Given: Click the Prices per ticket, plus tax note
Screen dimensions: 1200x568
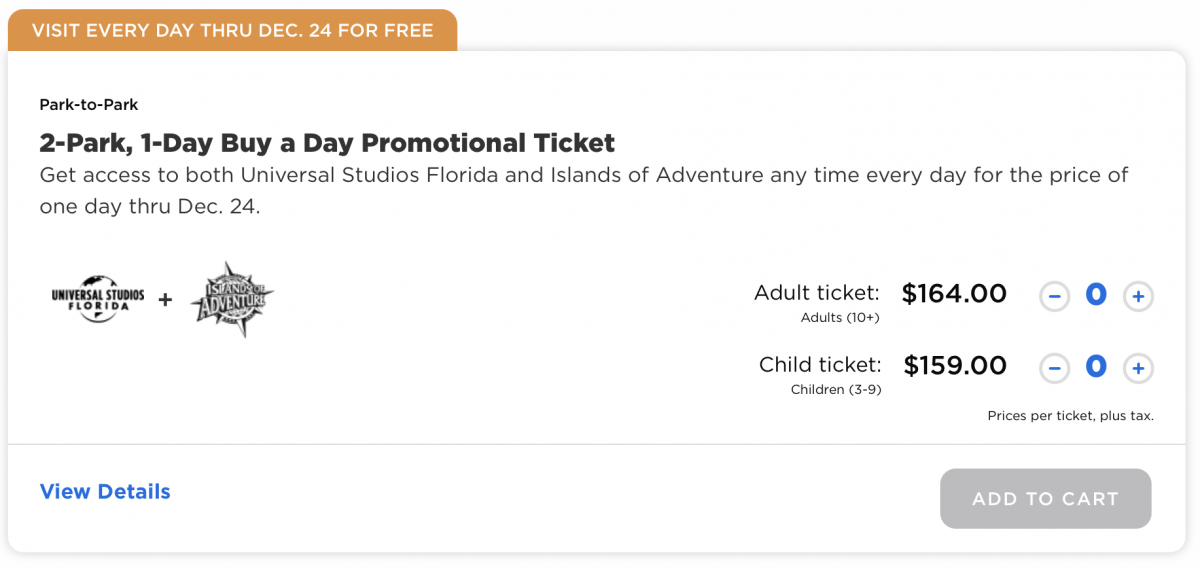Looking at the screenshot, I should pos(1071,415).
